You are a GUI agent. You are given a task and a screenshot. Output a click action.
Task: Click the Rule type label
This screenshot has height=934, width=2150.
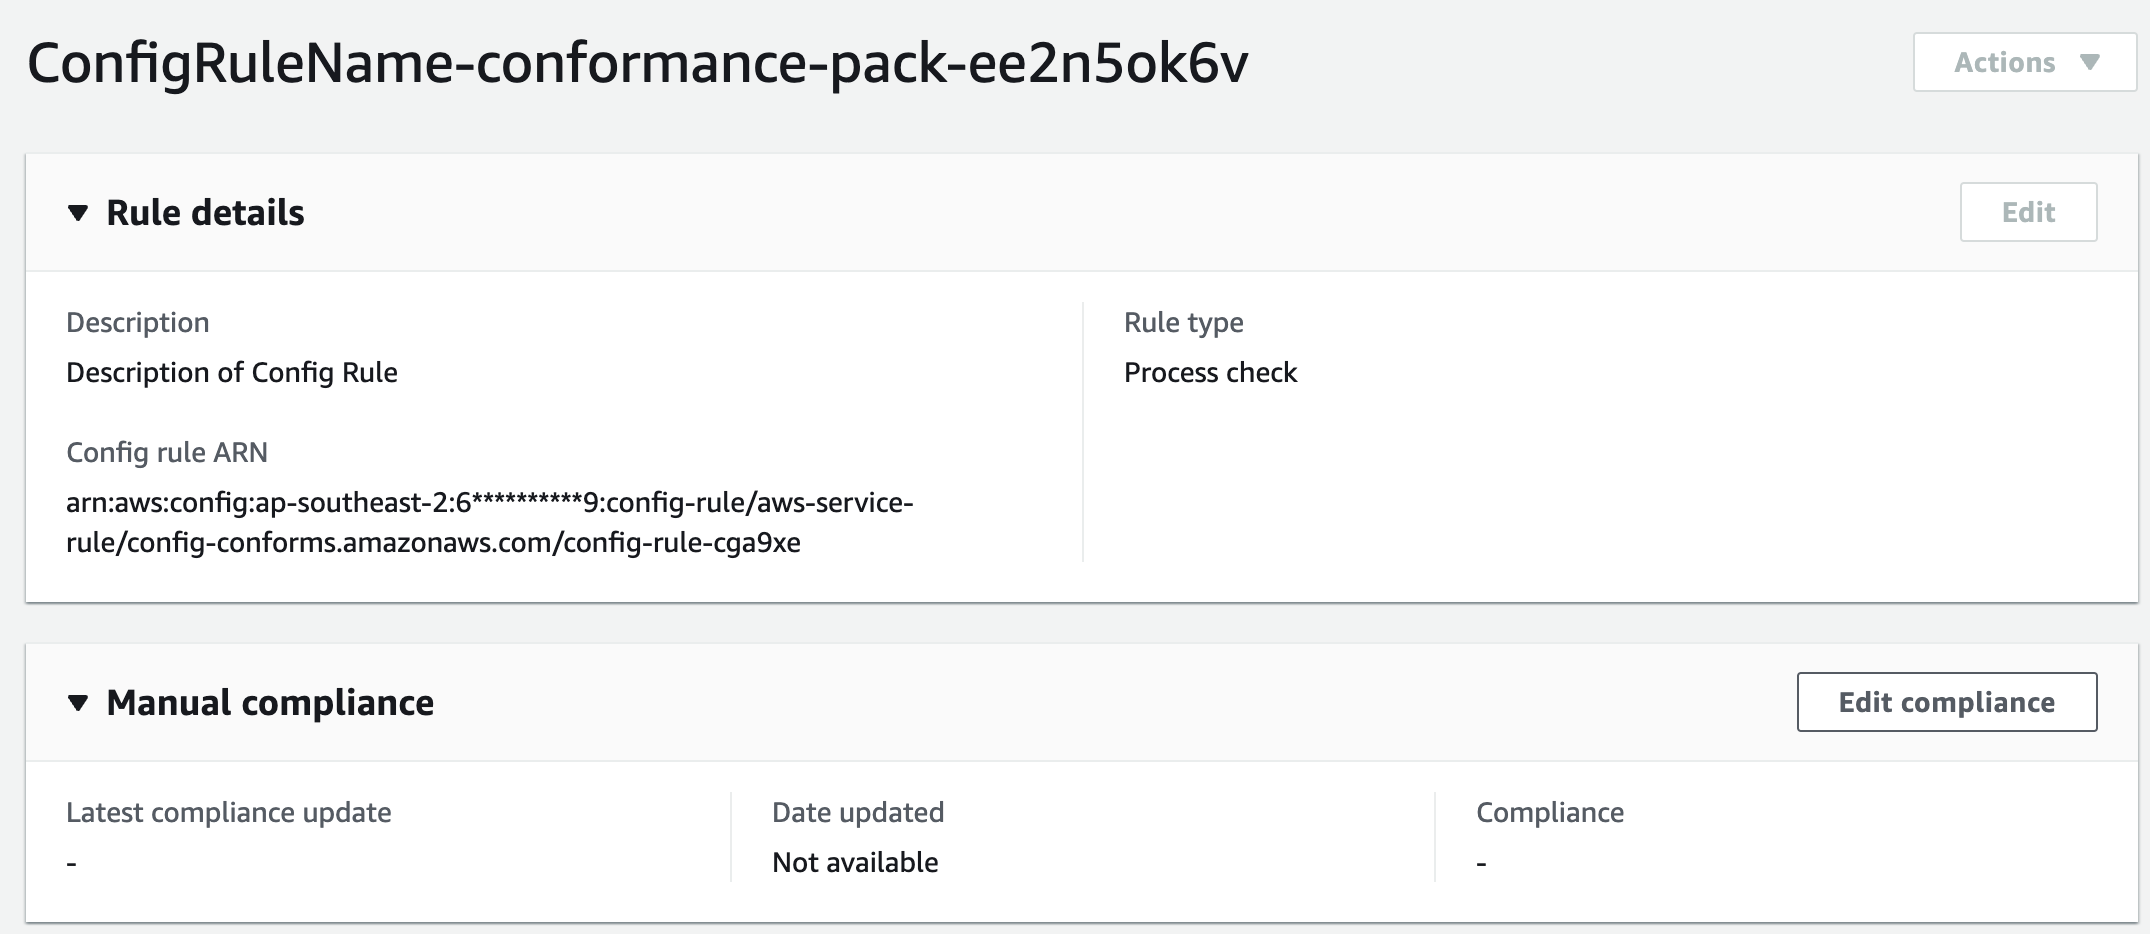pos(1184,322)
